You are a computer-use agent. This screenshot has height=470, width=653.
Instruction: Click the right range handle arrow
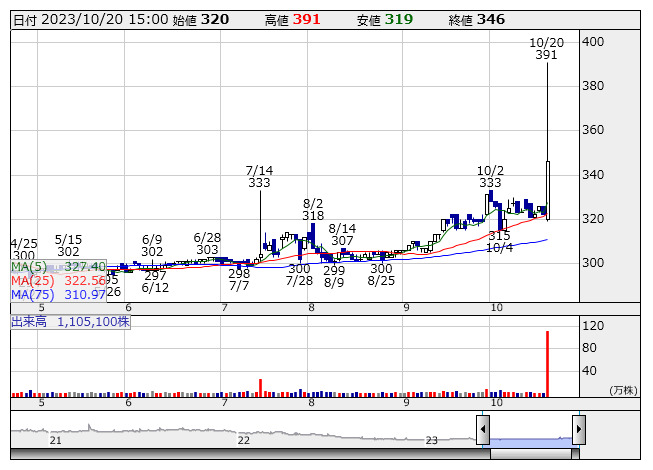tap(579, 429)
